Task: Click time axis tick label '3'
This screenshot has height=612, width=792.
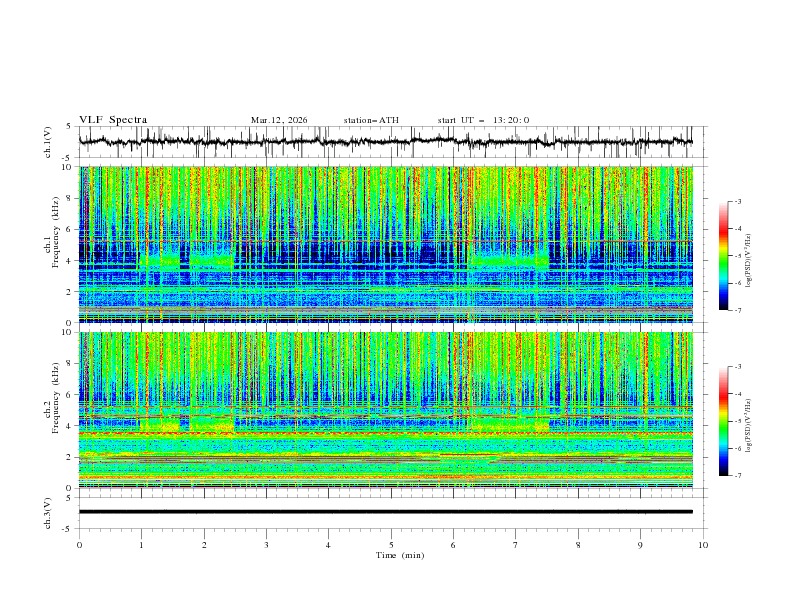Action: coord(266,545)
